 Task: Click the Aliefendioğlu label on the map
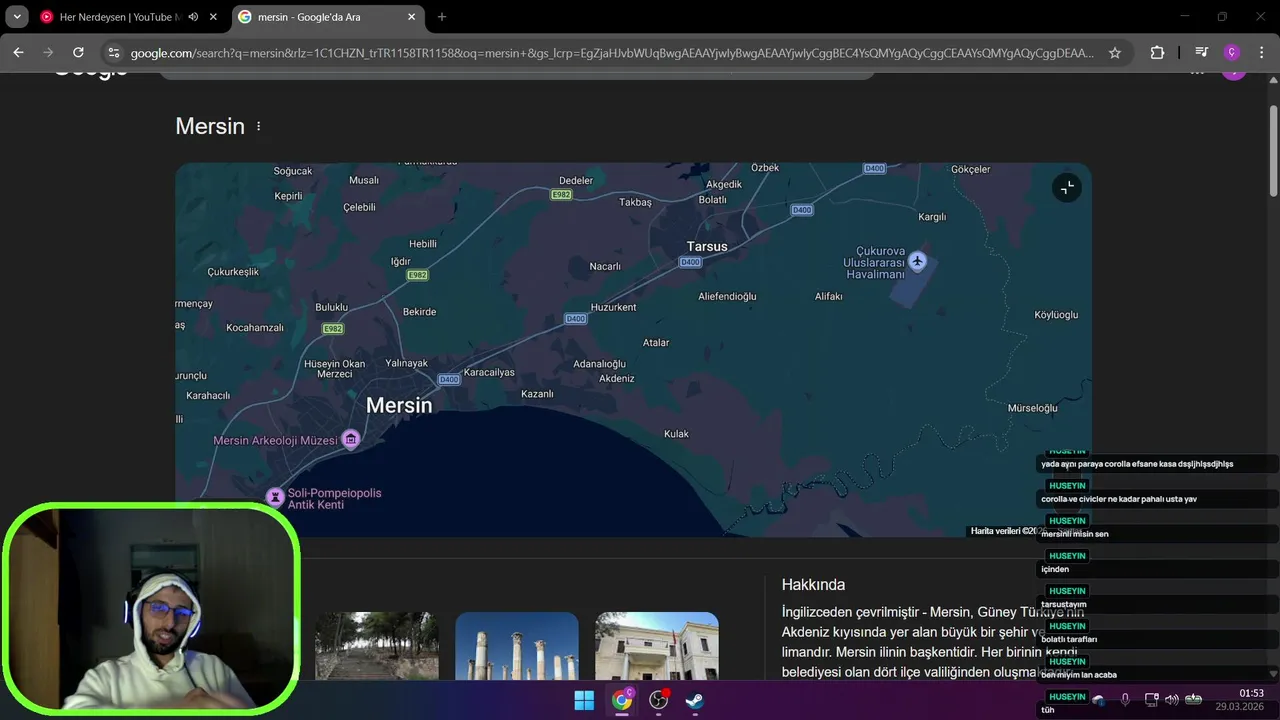(x=727, y=296)
